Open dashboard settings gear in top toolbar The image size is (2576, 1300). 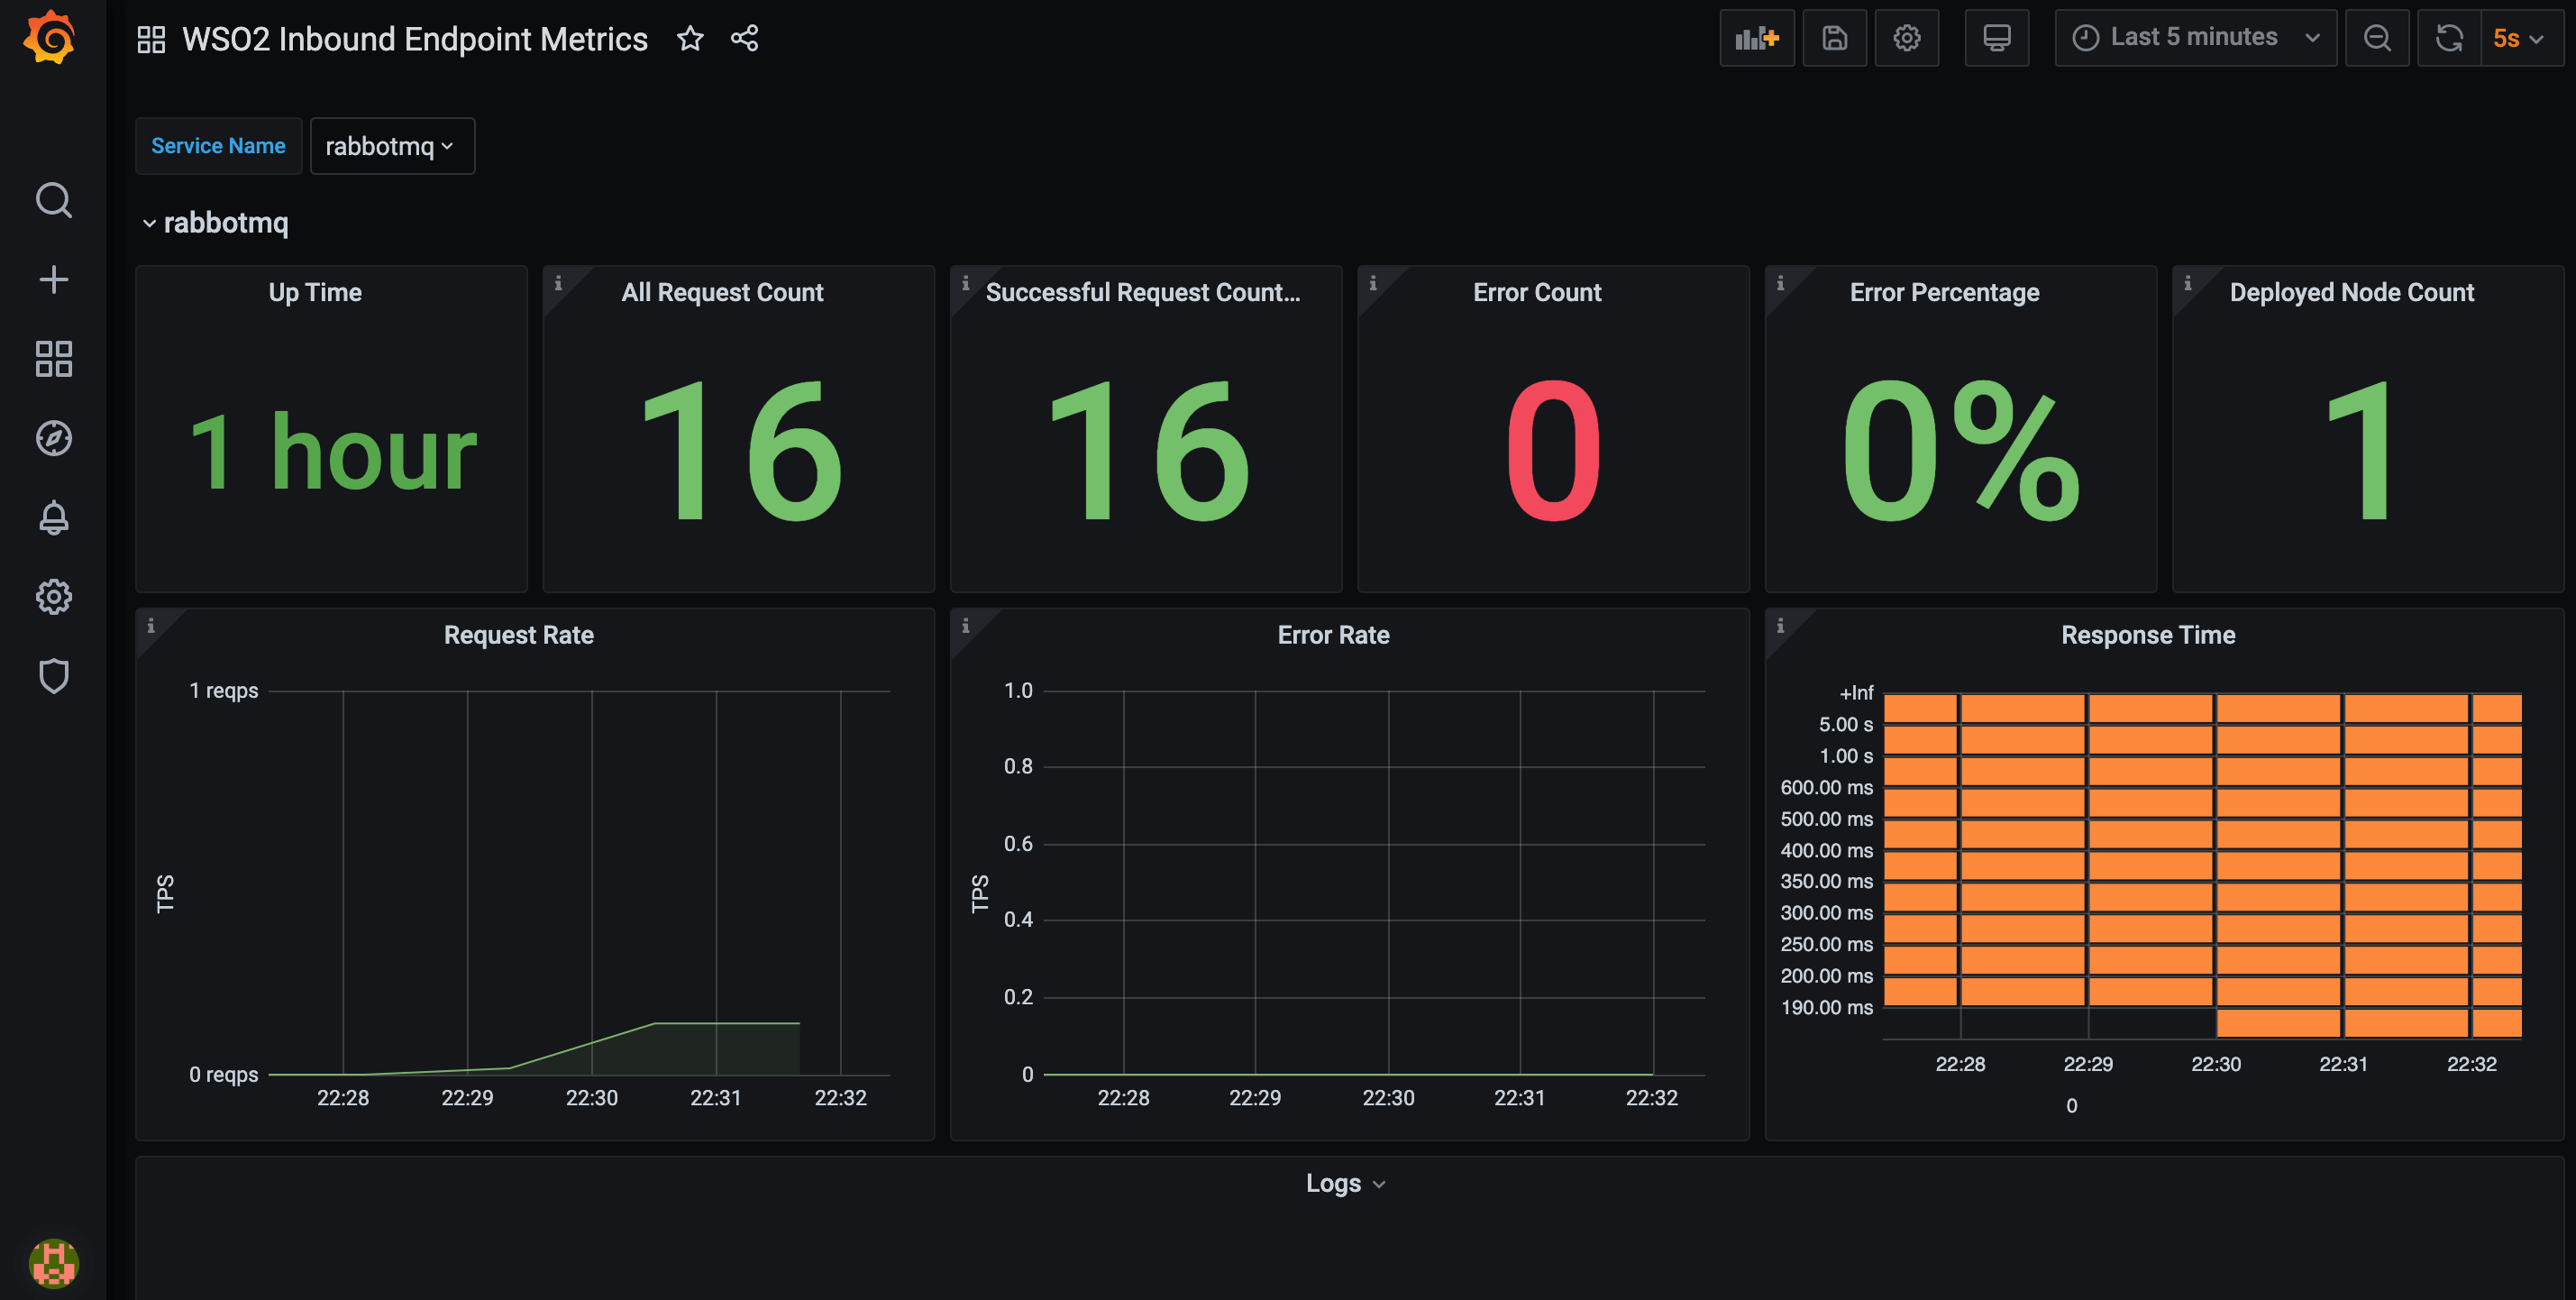point(1906,38)
